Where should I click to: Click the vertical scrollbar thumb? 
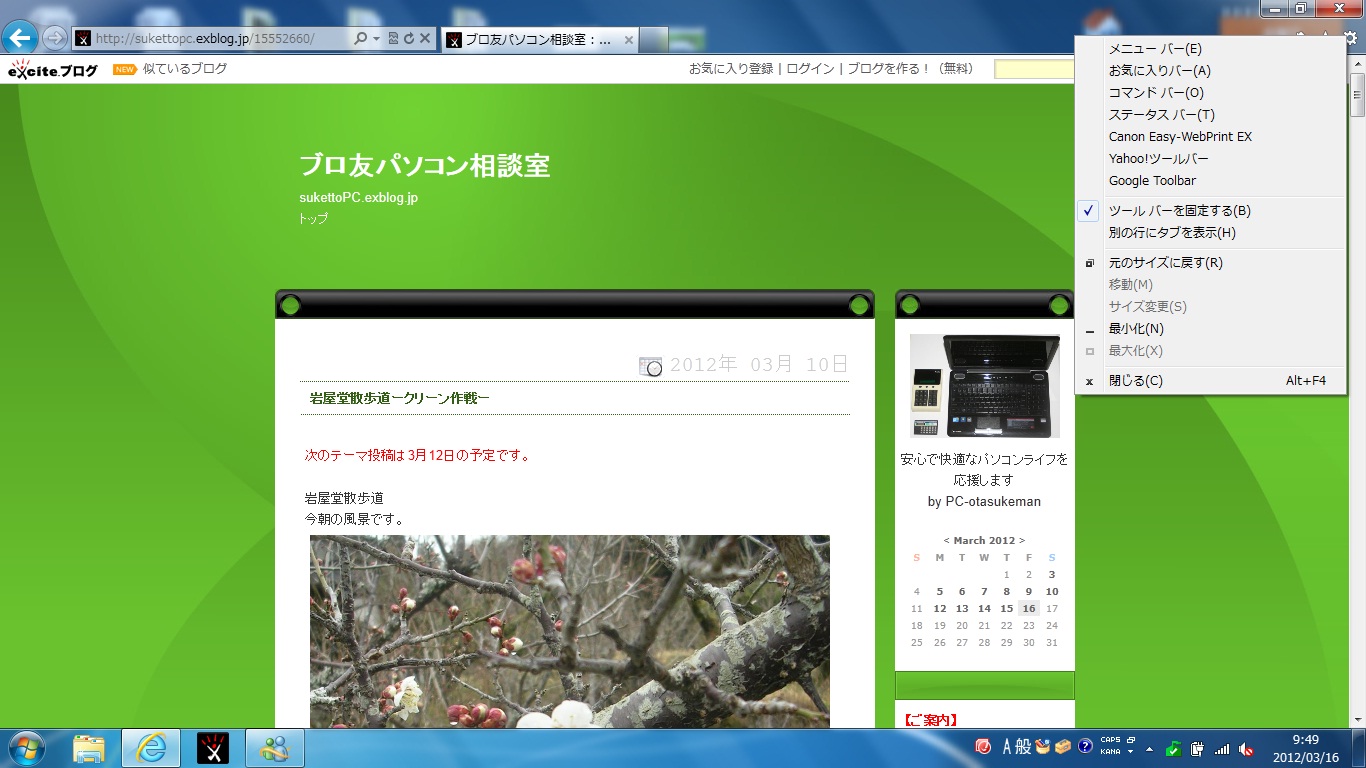1357,97
